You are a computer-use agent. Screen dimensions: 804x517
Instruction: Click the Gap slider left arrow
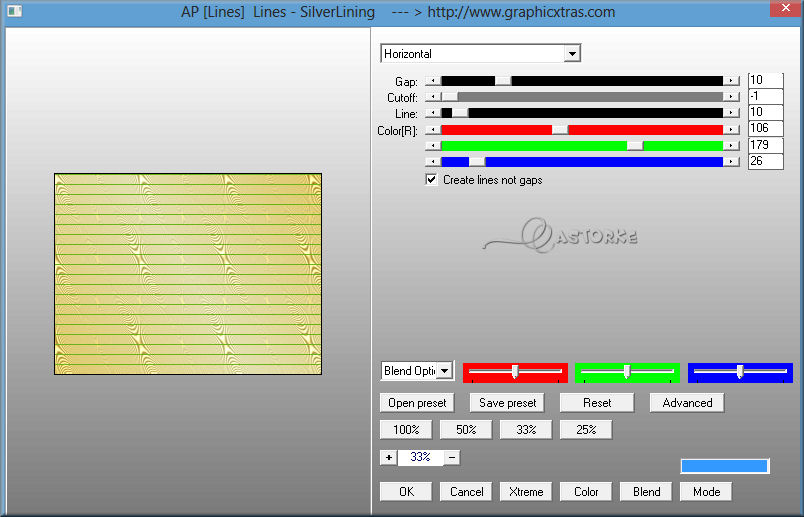click(x=433, y=81)
